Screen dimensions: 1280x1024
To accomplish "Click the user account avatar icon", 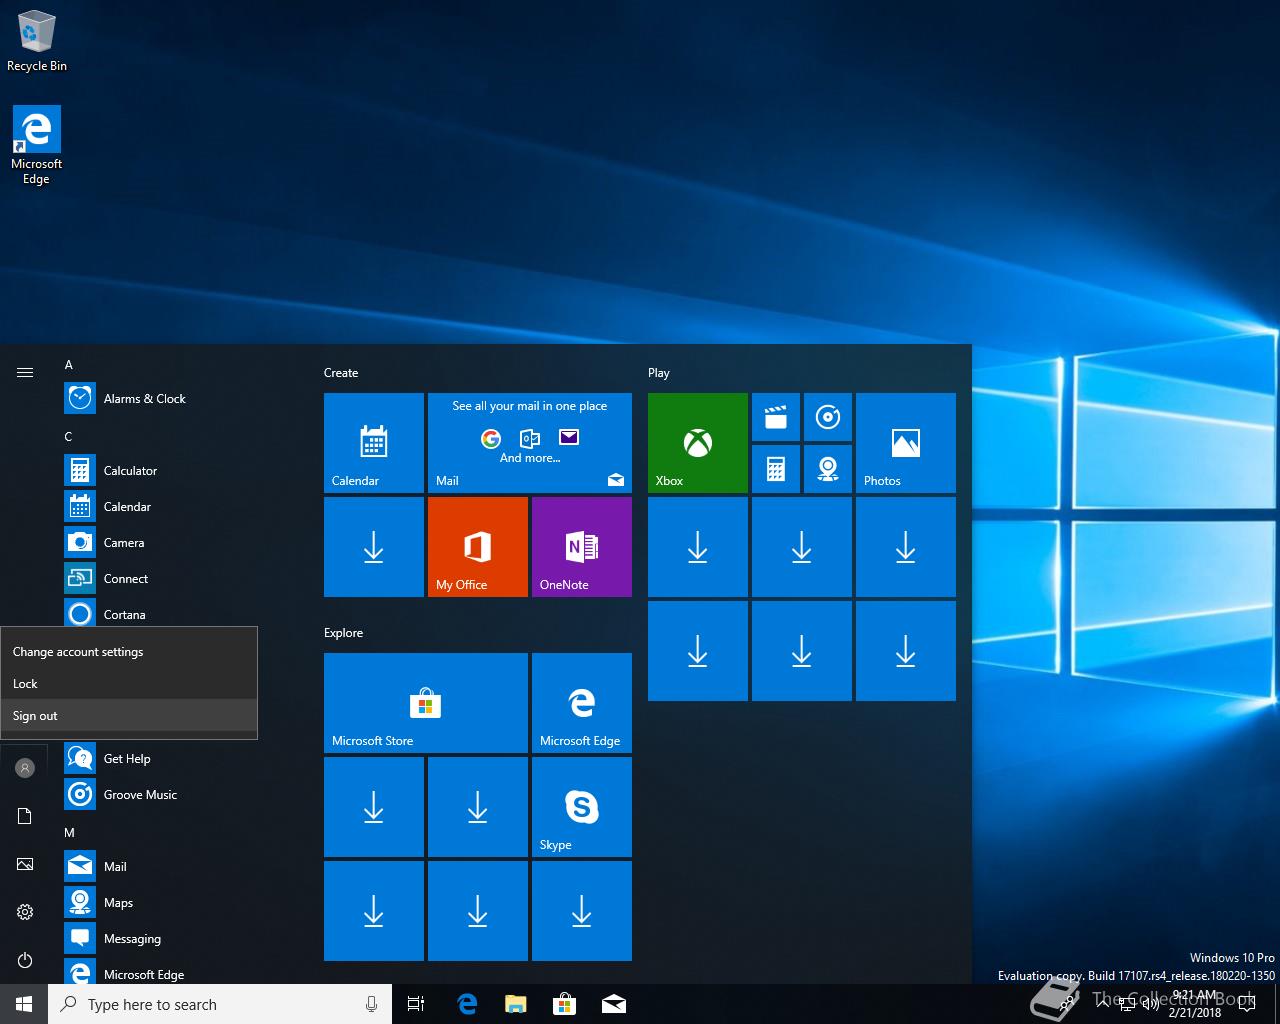I will [x=25, y=768].
